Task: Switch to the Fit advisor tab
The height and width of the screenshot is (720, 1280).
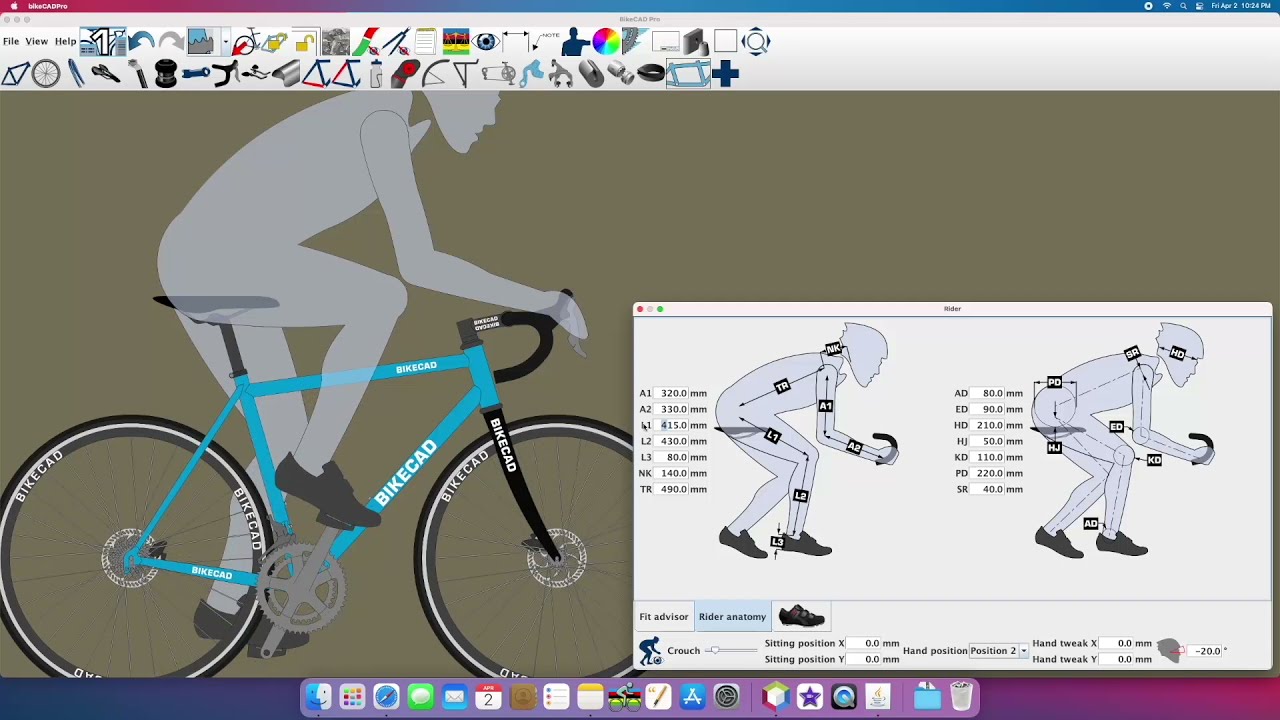Action: [x=664, y=617]
